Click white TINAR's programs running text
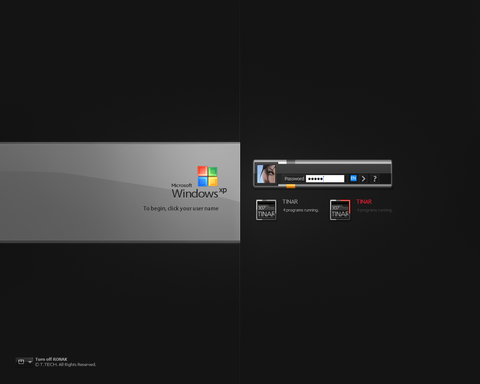The width and height of the screenshot is (480, 384). (x=301, y=210)
